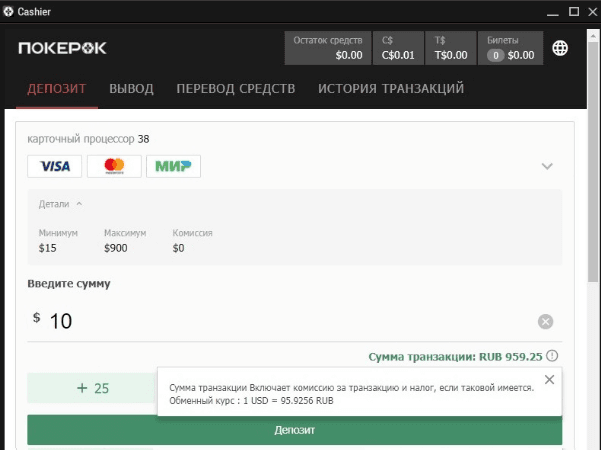Viewport: 602px width, 451px height.
Task: Click the Cashier window app icon
Action: (x=8, y=12)
